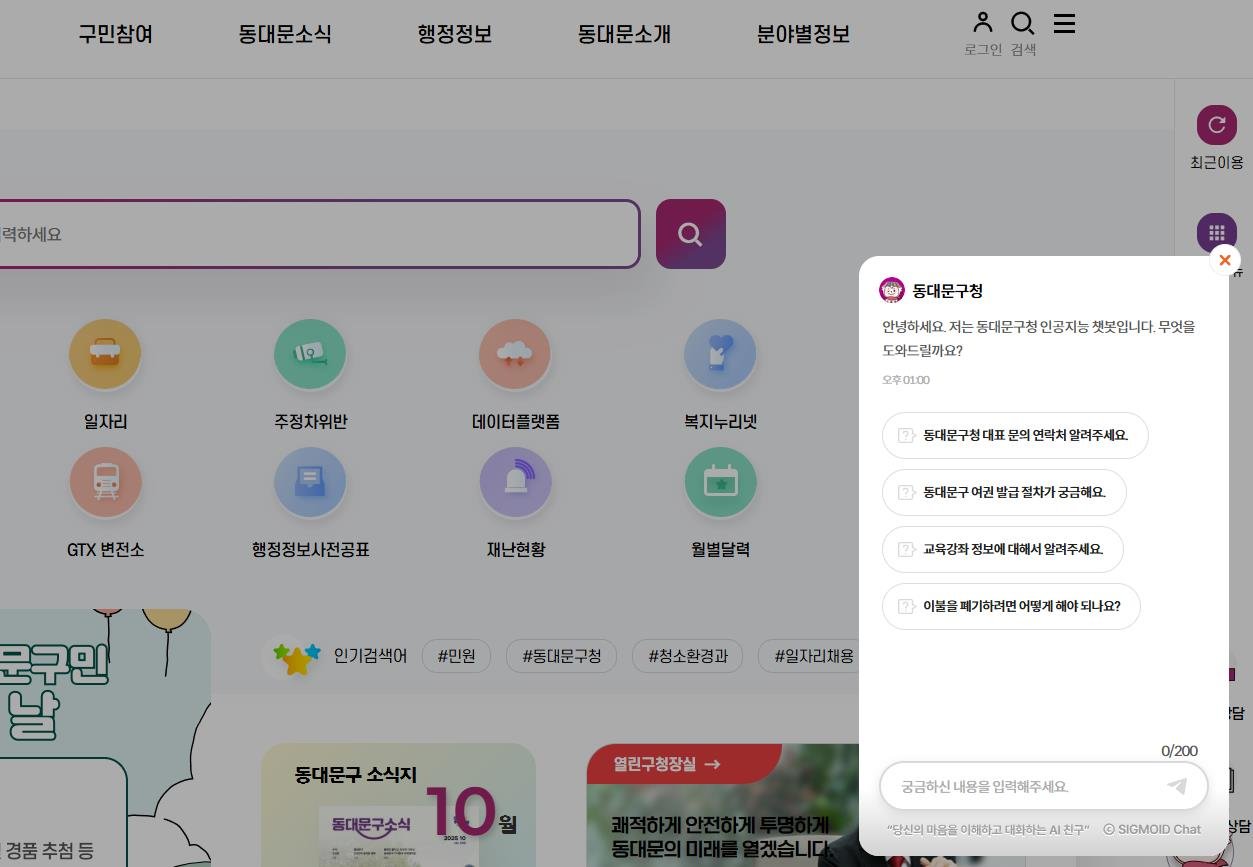Open the 구민참여 menu

click(x=115, y=35)
